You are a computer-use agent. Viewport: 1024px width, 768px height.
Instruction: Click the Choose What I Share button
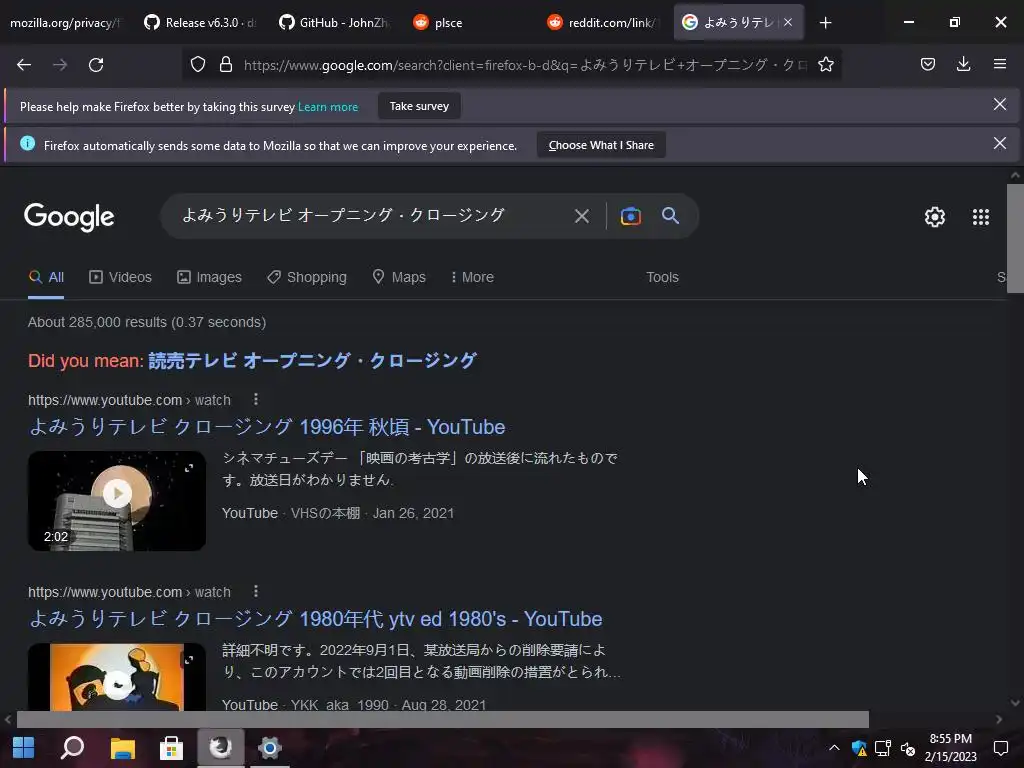click(x=601, y=145)
